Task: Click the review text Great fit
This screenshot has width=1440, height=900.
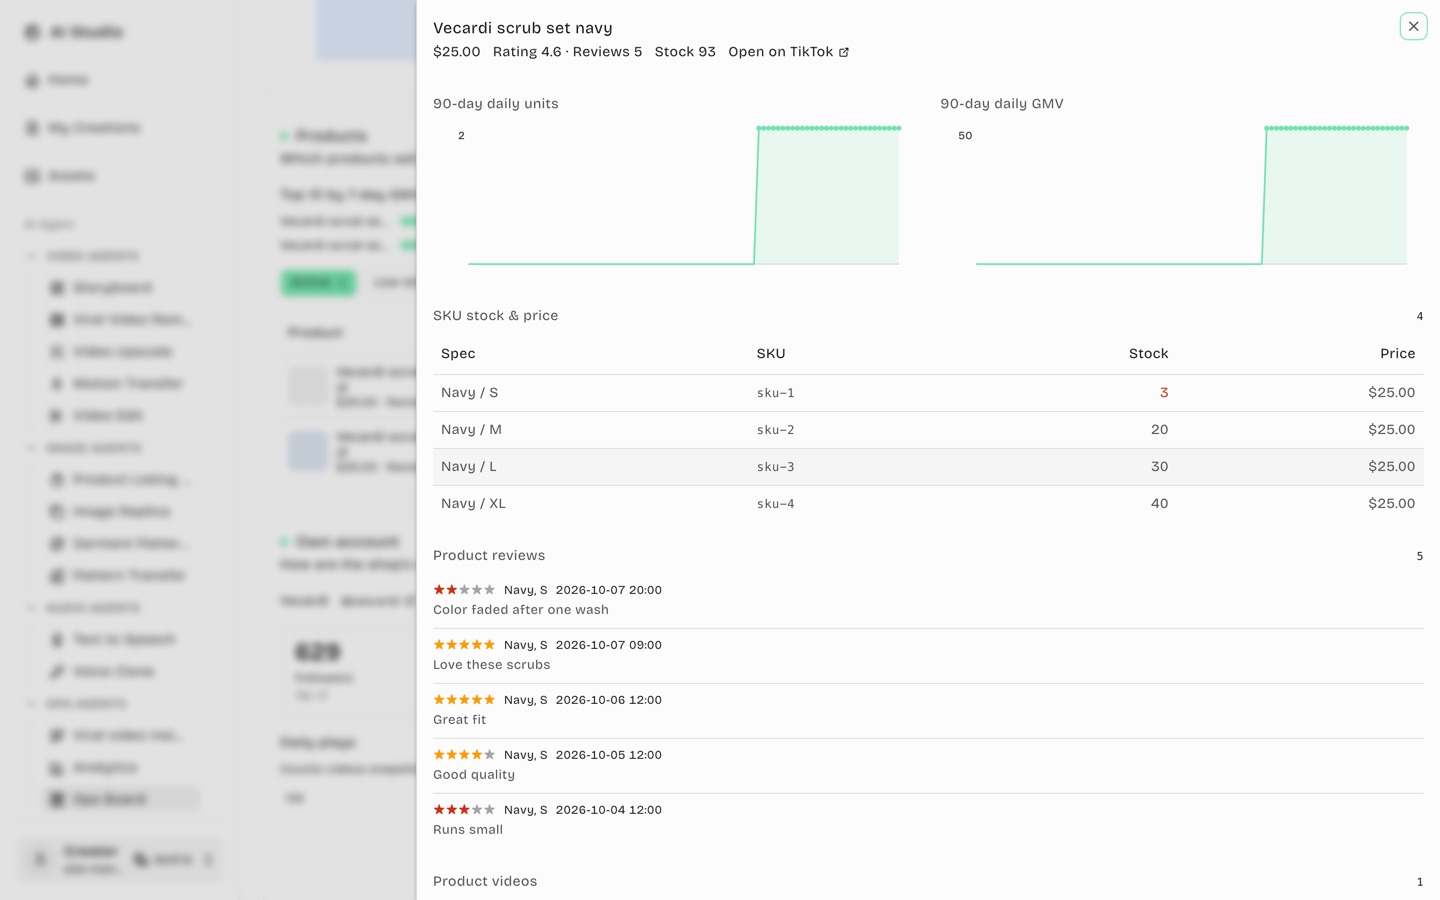Action: 460,720
